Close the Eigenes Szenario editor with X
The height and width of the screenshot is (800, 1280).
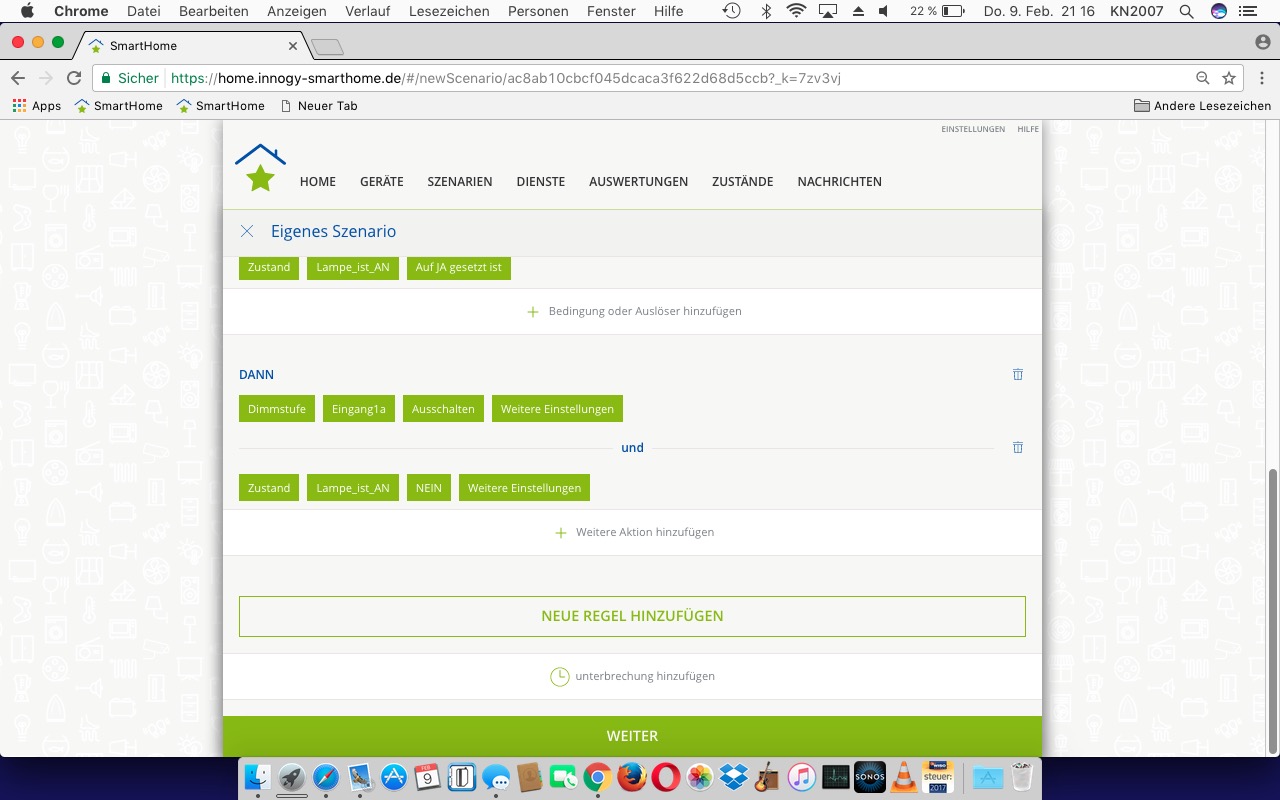click(x=247, y=231)
